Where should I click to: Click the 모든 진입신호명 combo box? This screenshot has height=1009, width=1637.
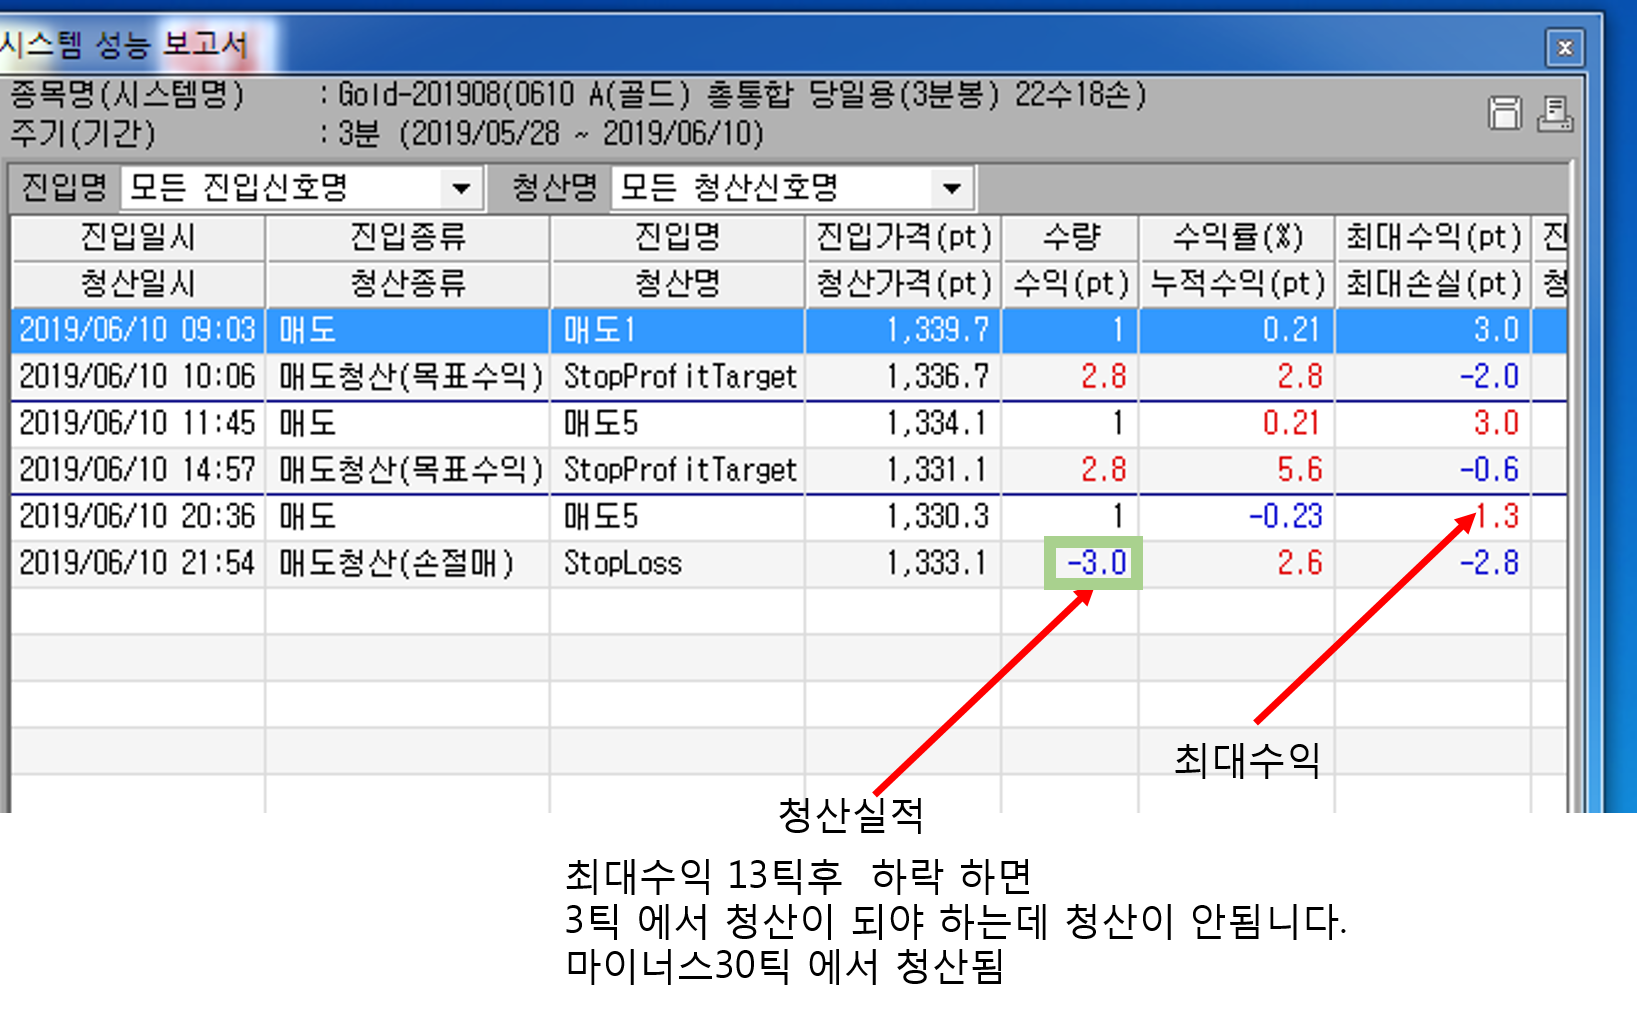coord(301,188)
